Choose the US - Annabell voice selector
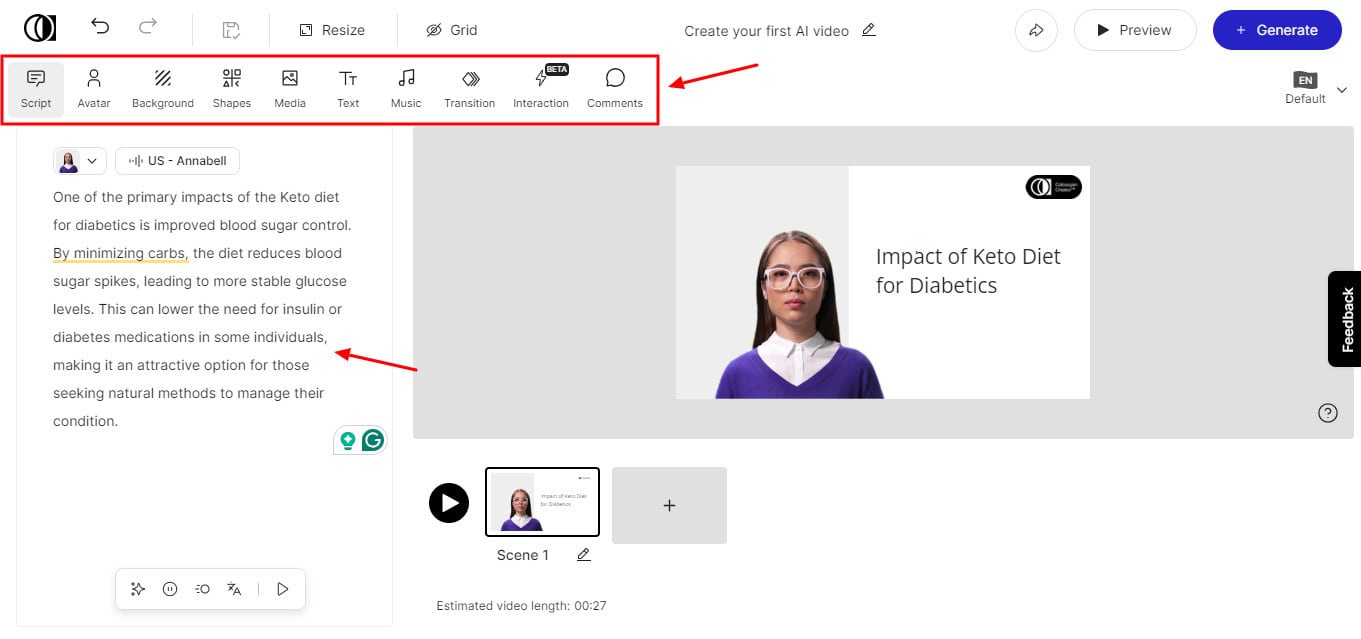This screenshot has height=639, width=1361. tap(177, 161)
